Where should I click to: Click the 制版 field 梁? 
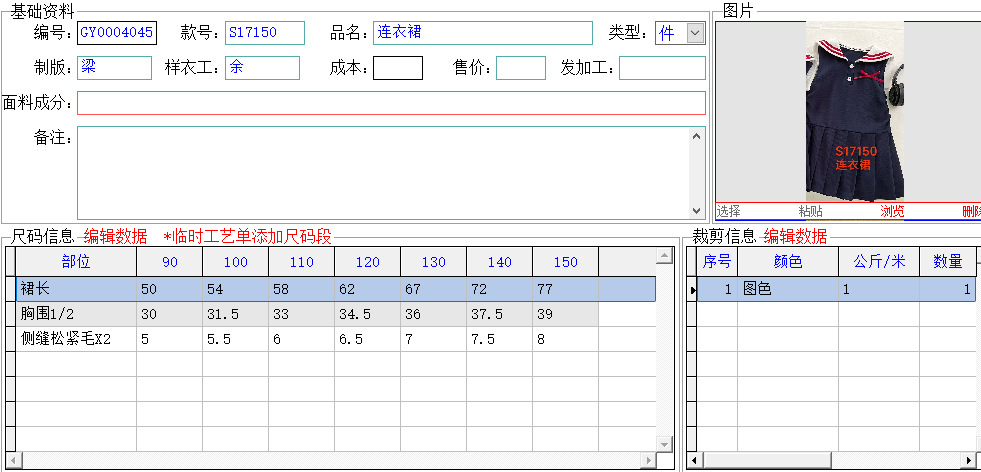(114, 68)
